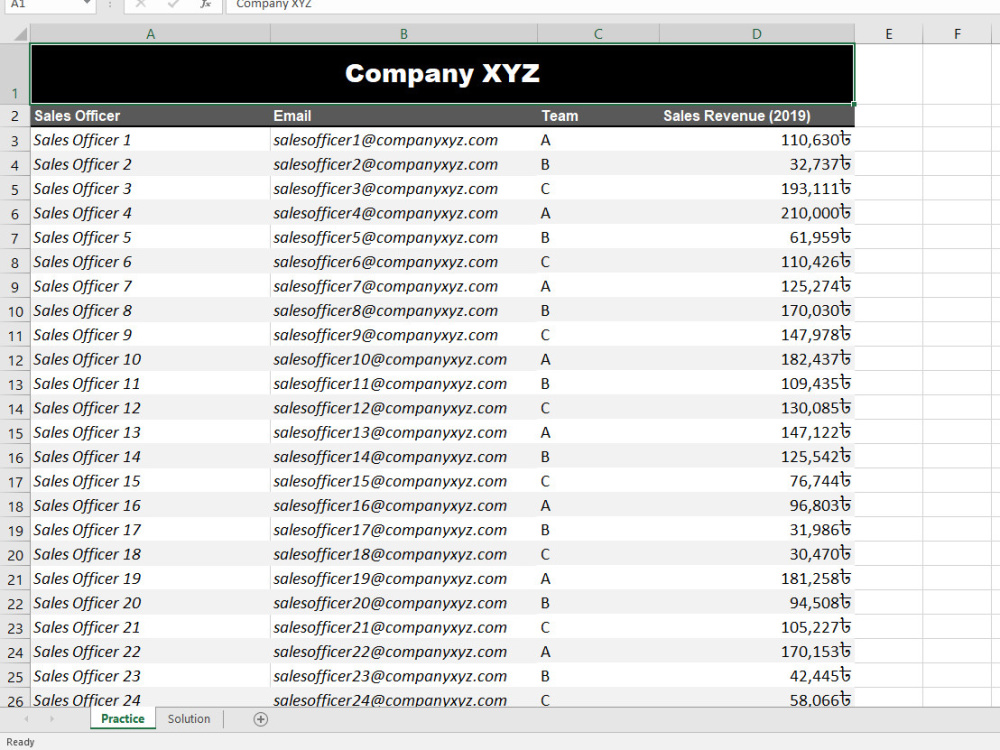Screen dimensions: 1000x750
Task: Select cell containing Sales Officer 22
Action: coord(151,652)
